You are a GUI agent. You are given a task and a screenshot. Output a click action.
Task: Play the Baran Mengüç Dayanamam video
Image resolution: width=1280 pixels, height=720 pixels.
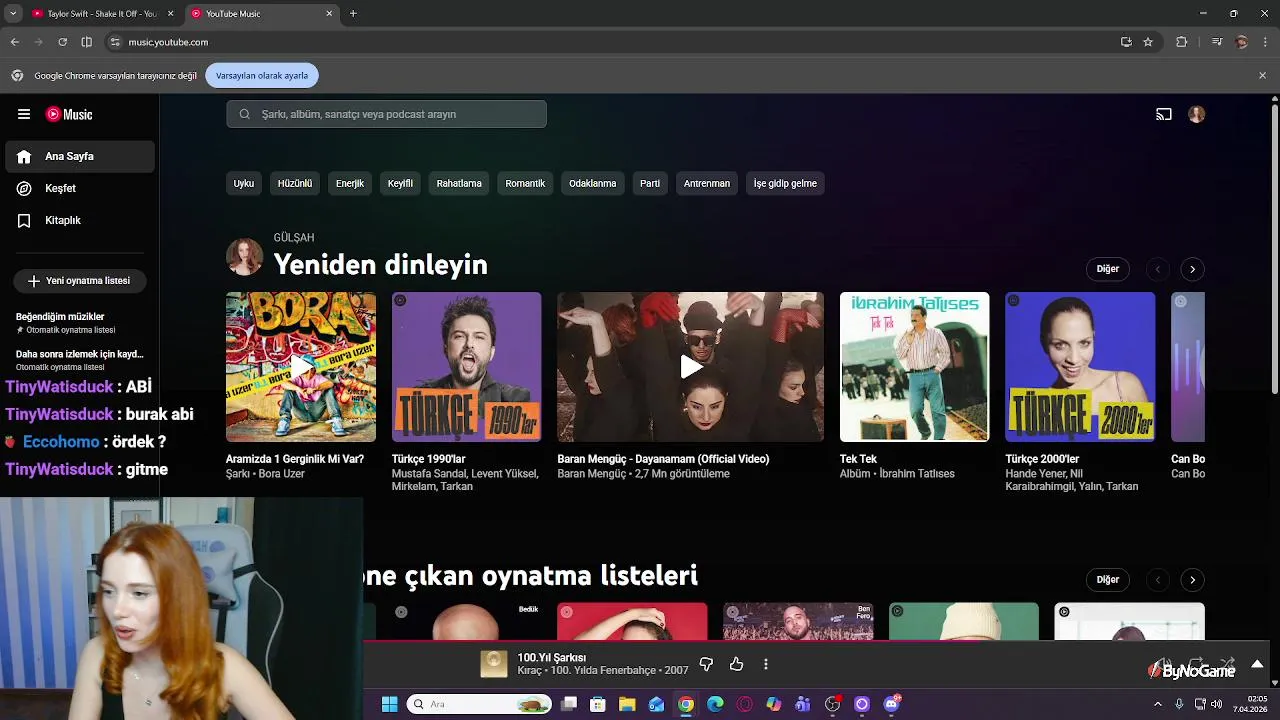click(690, 367)
